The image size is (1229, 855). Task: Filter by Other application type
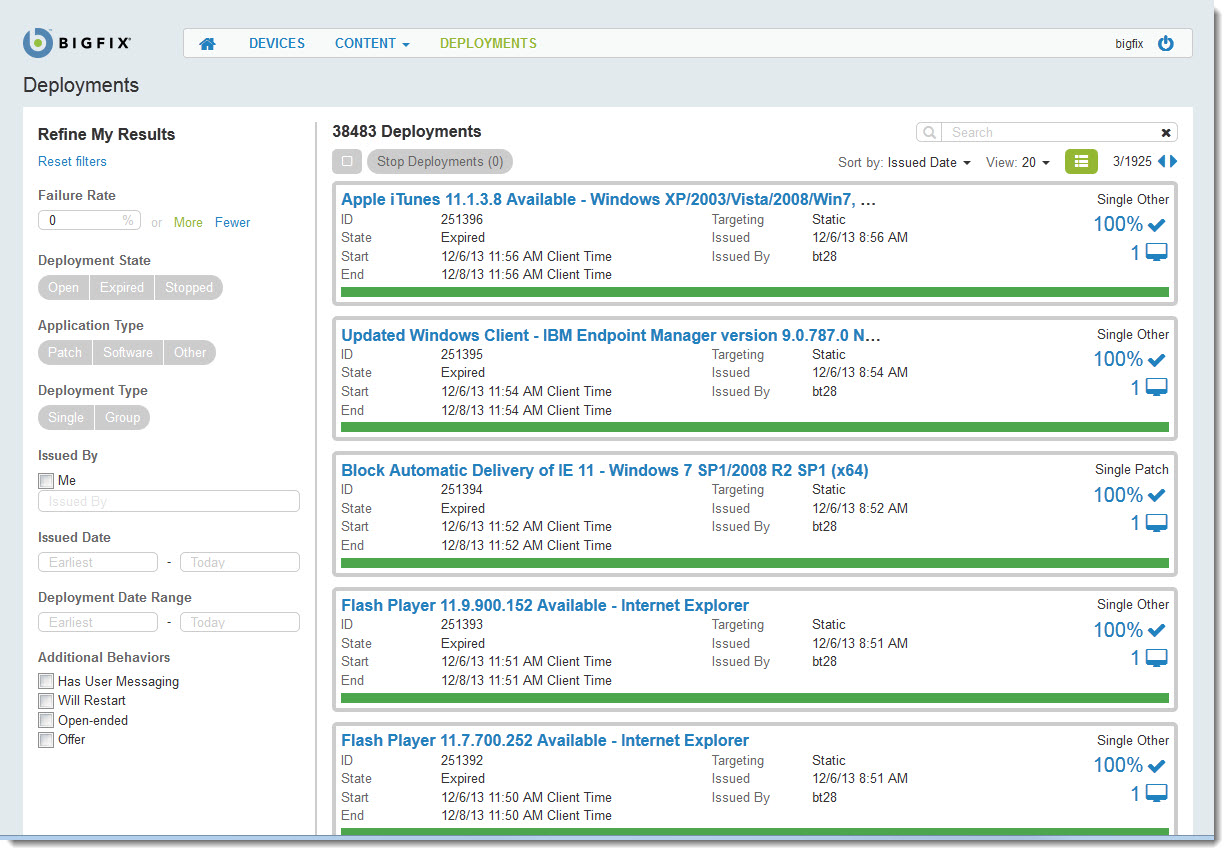[x=190, y=353]
